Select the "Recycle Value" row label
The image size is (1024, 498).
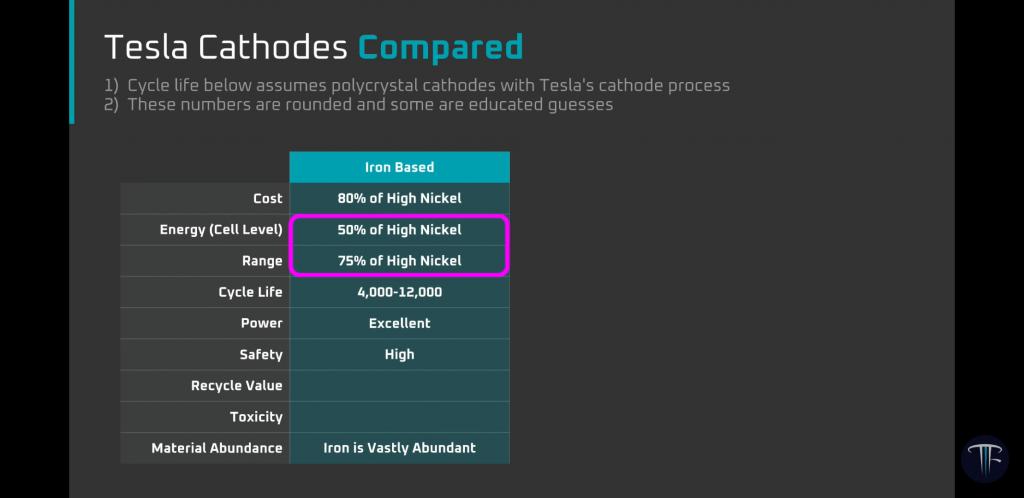tap(236, 385)
